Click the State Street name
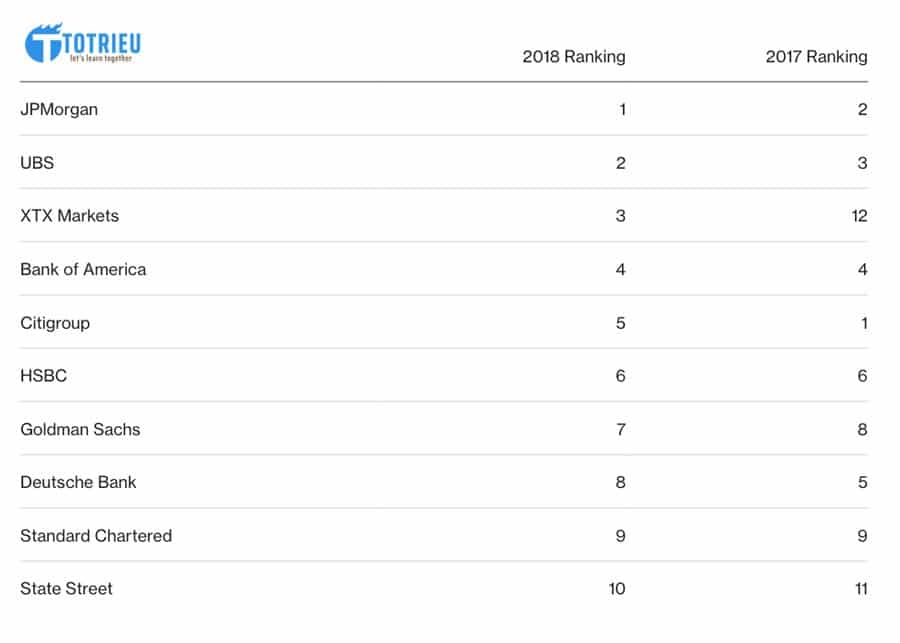The height and width of the screenshot is (643, 900). click(x=66, y=589)
